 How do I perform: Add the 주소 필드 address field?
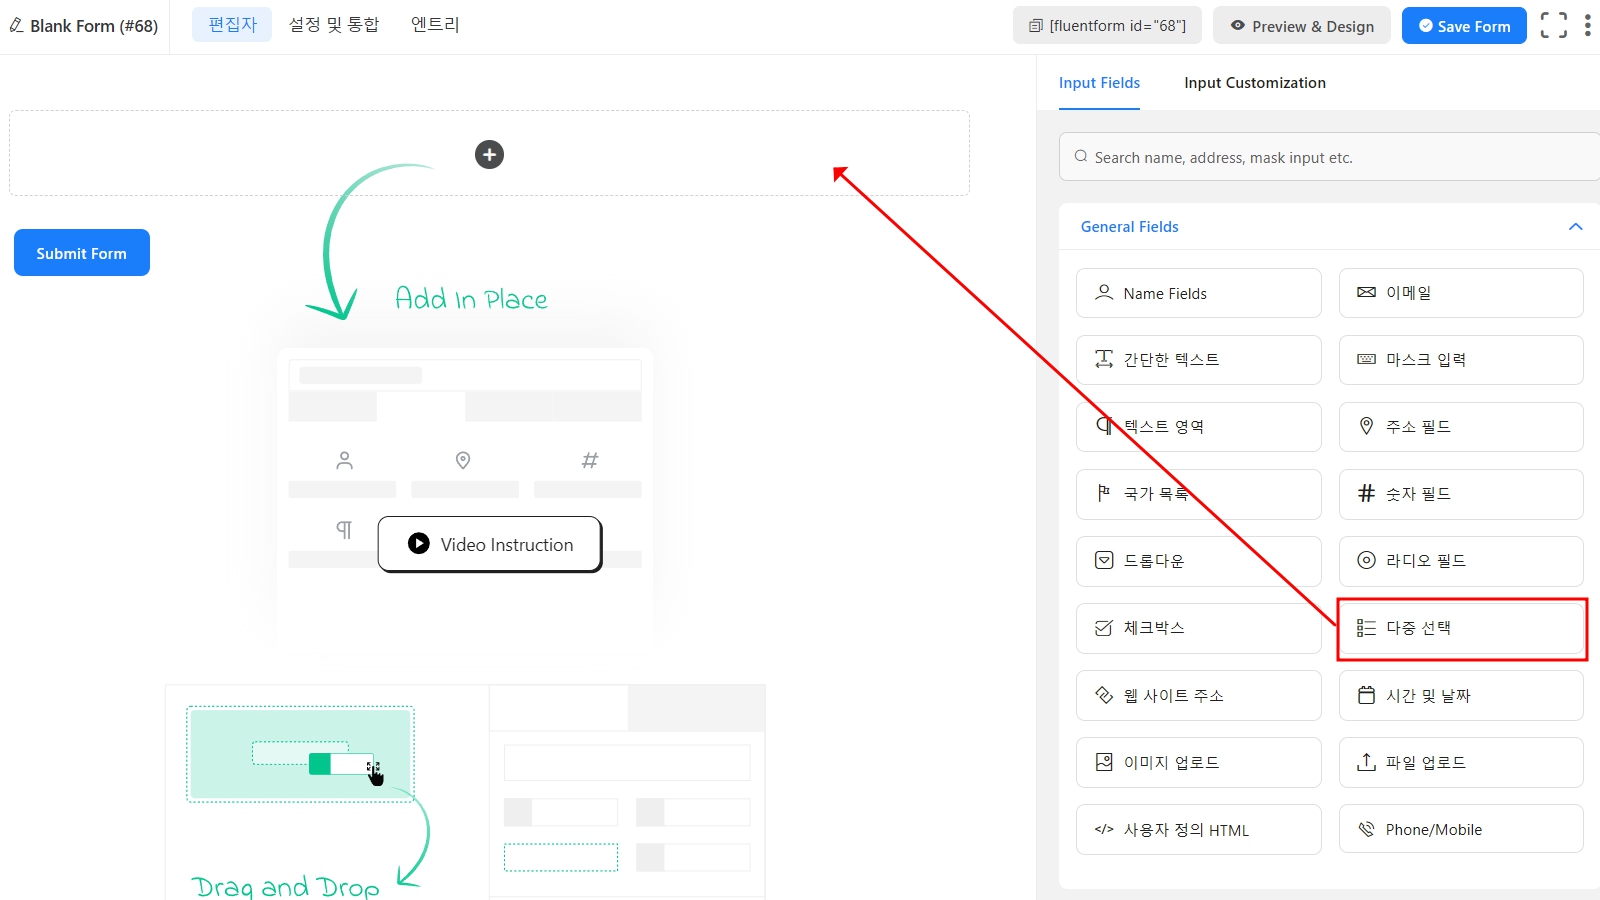[x=1461, y=427]
